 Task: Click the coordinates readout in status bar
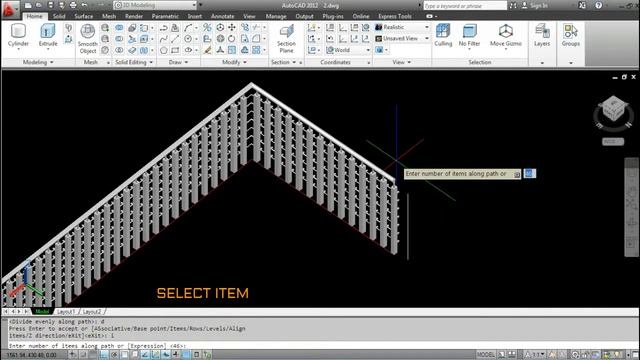[32, 355]
